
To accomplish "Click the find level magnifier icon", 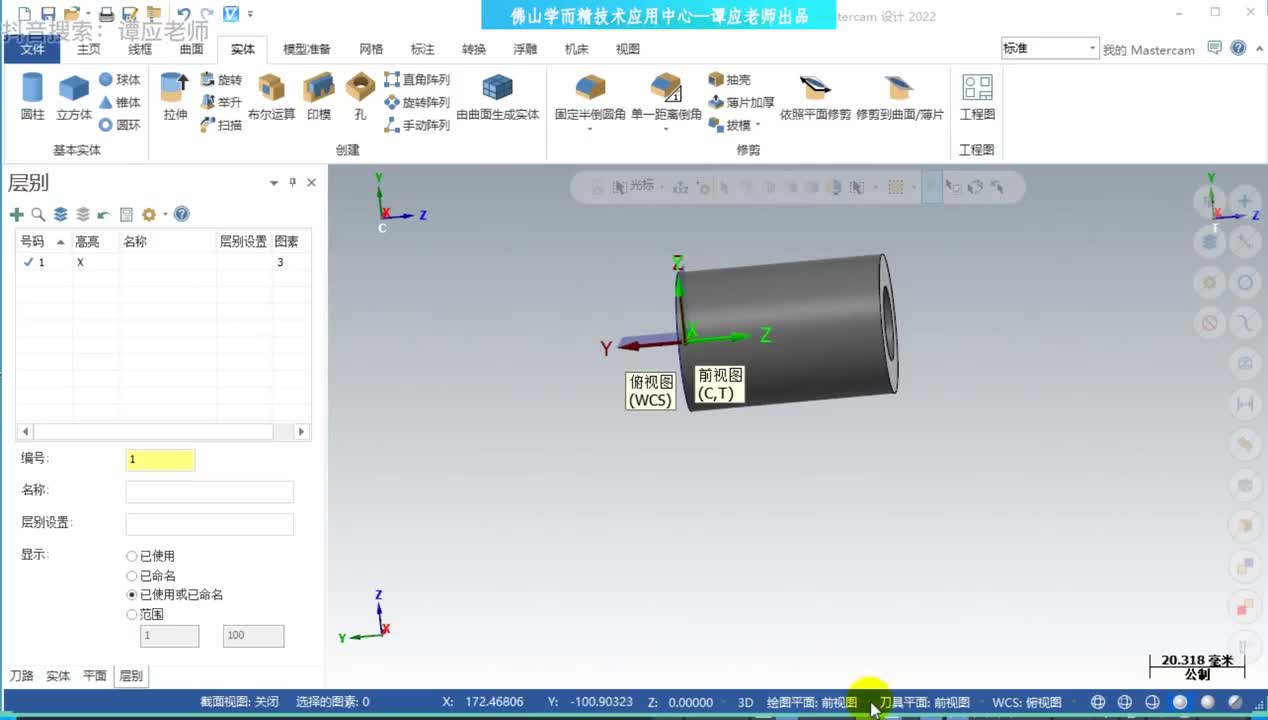I will (x=38, y=214).
